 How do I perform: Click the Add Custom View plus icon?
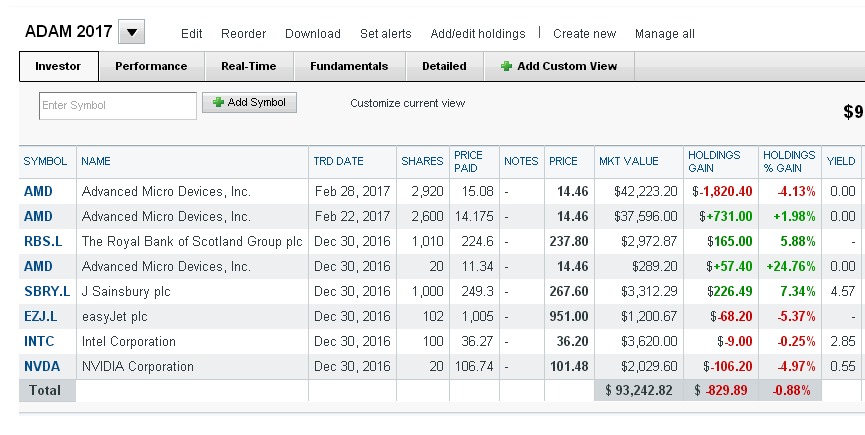(506, 66)
